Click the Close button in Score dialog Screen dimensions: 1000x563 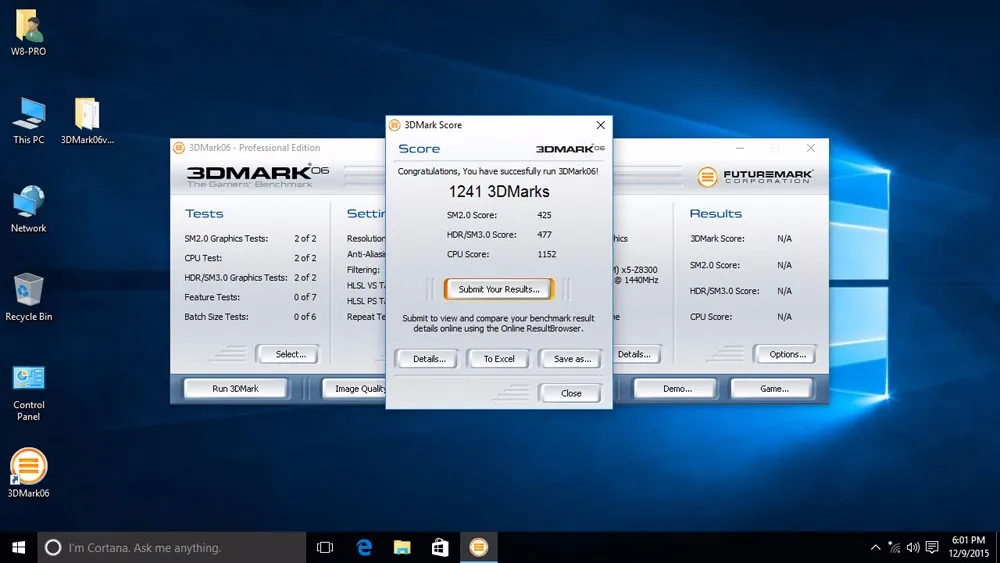(x=571, y=393)
